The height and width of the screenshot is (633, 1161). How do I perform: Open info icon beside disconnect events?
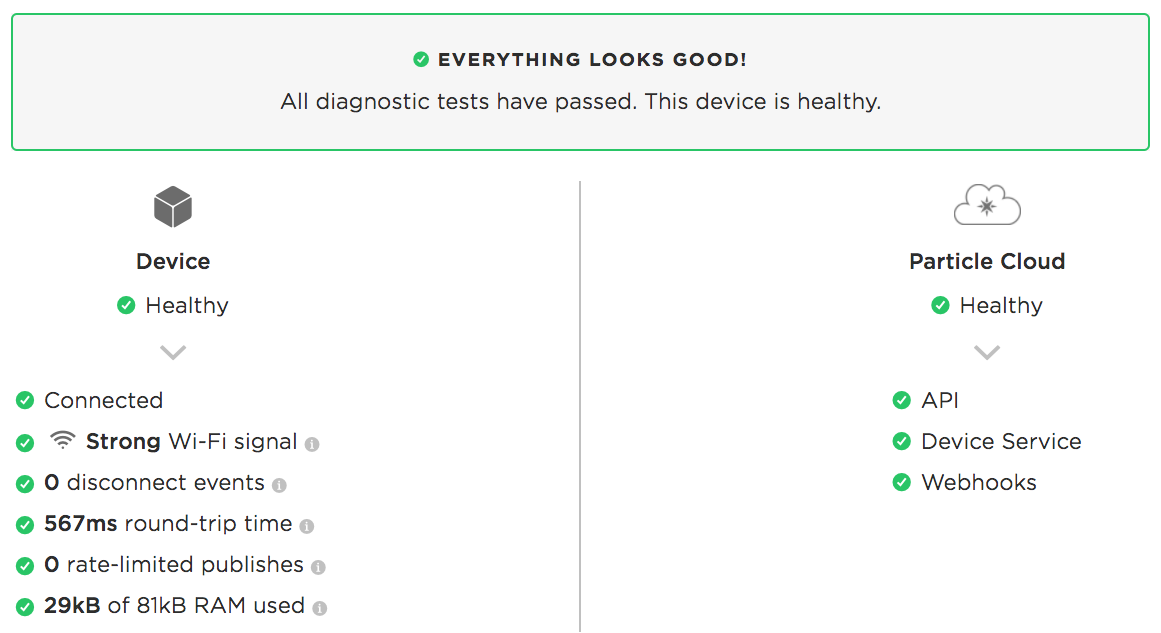pyautogui.click(x=279, y=485)
